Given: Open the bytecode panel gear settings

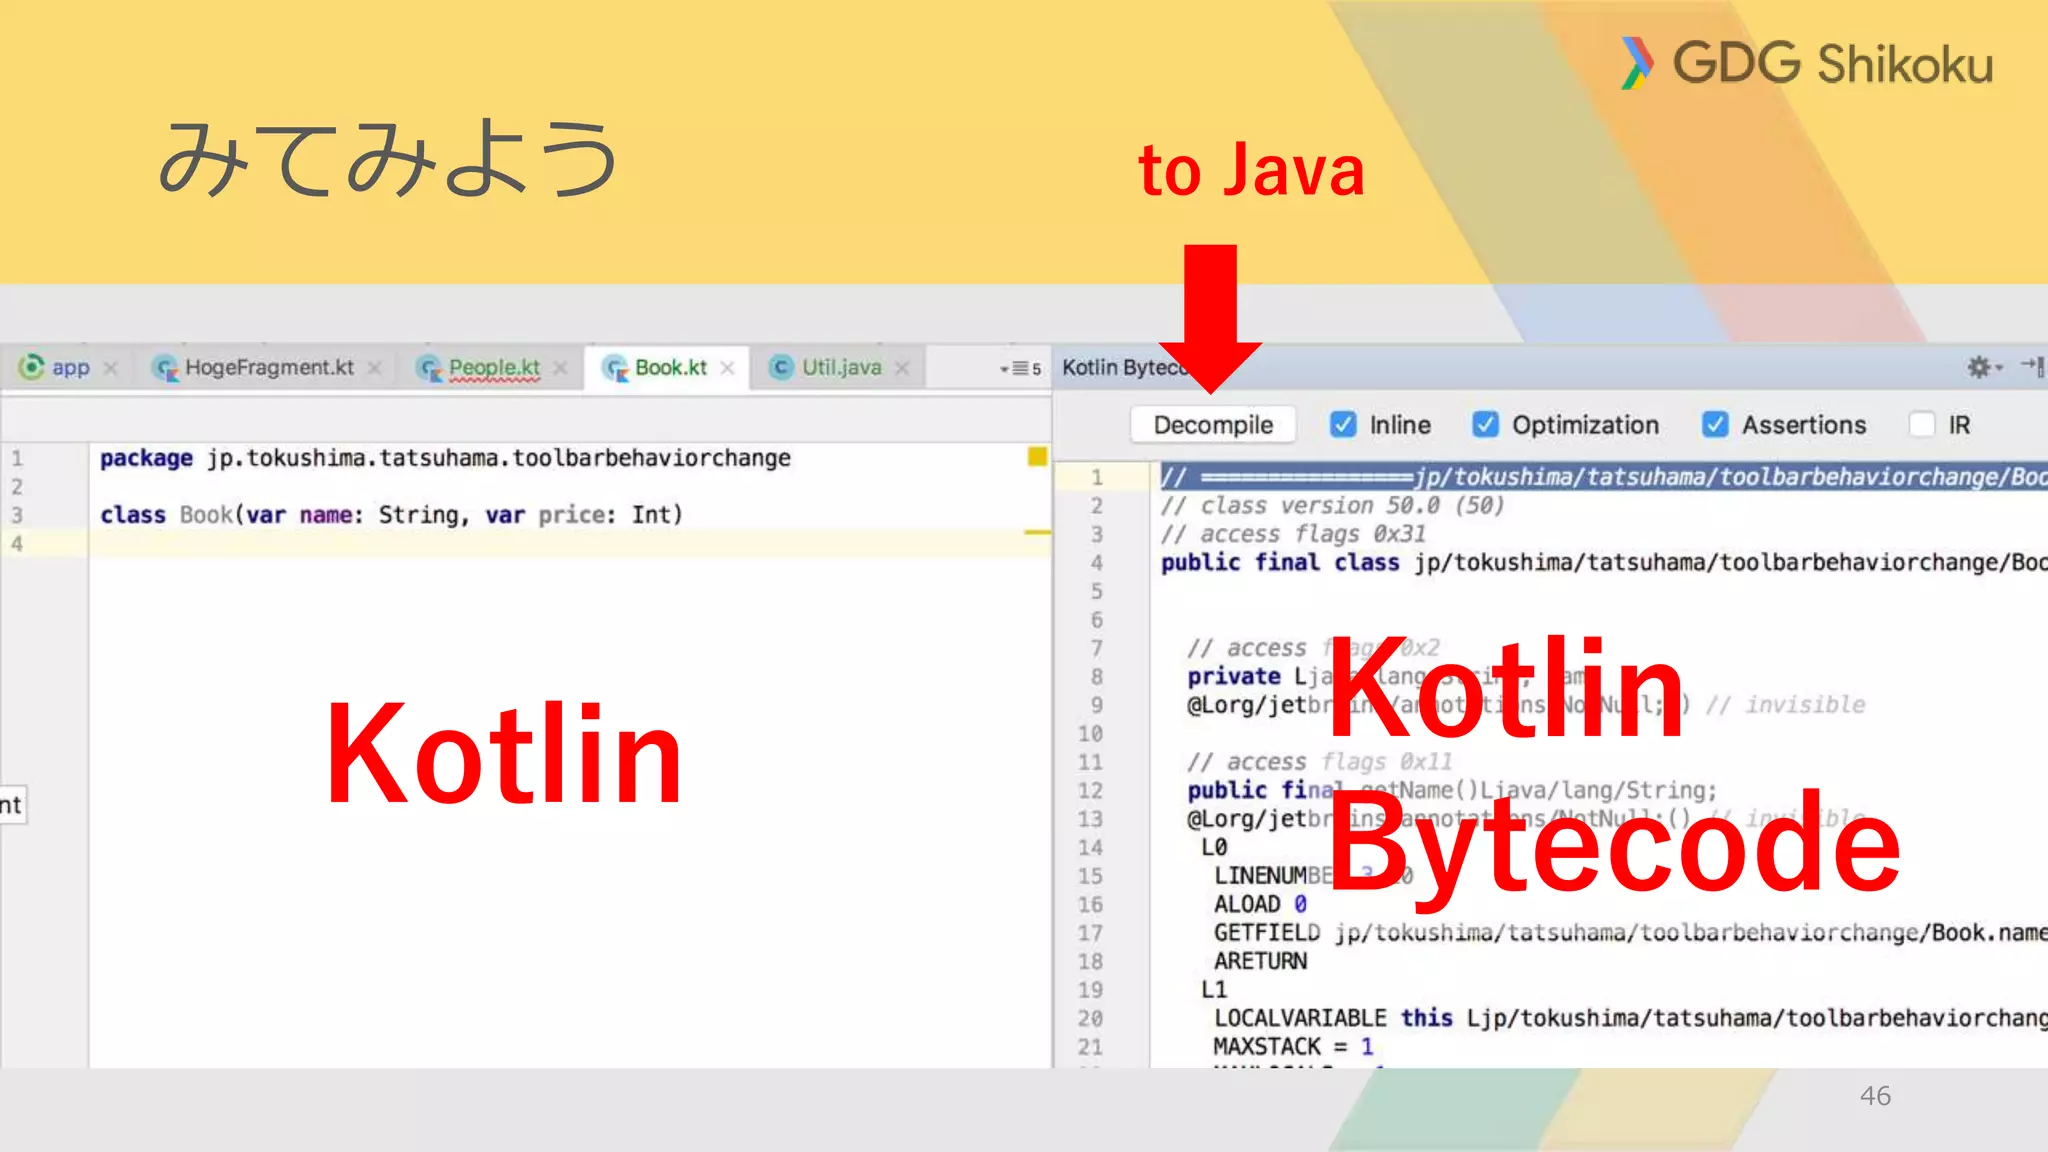Looking at the screenshot, I should [1983, 368].
